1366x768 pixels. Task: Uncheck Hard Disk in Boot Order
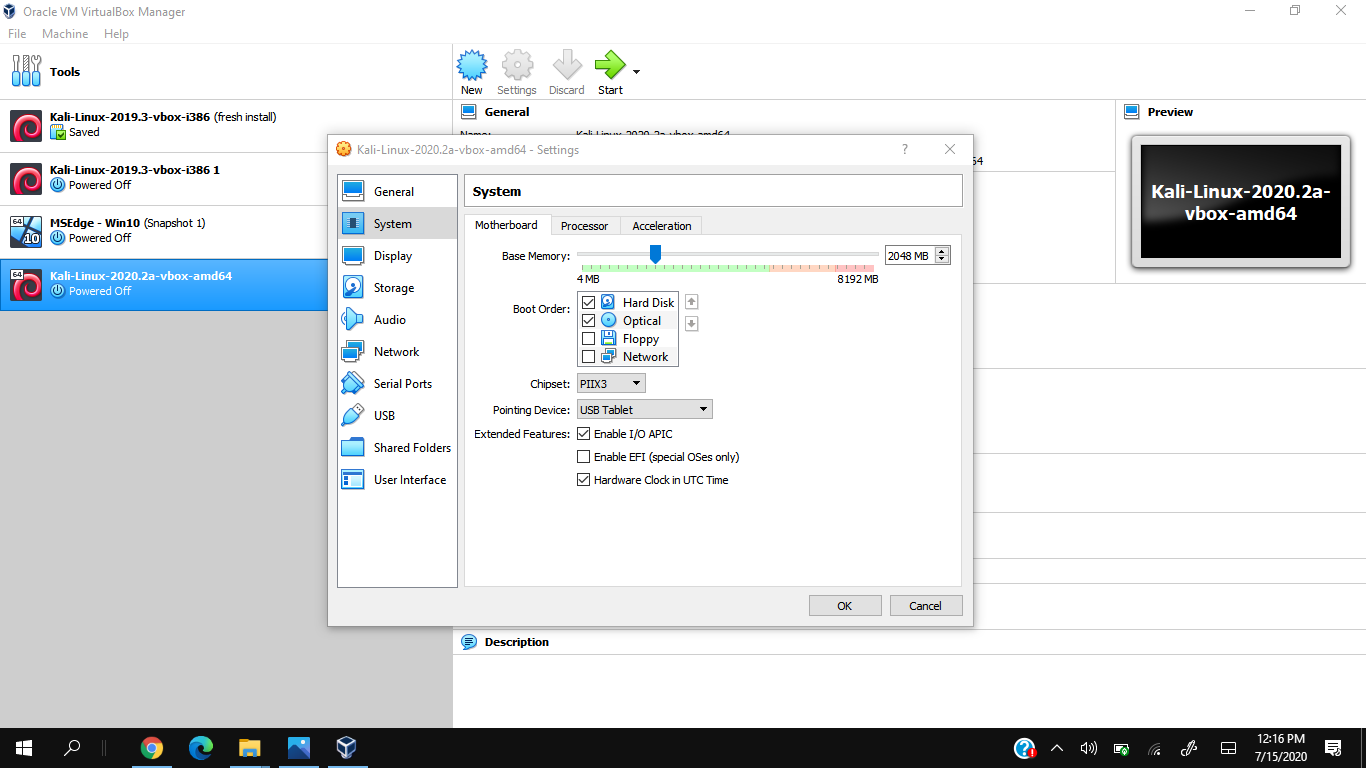click(x=588, y=303)
